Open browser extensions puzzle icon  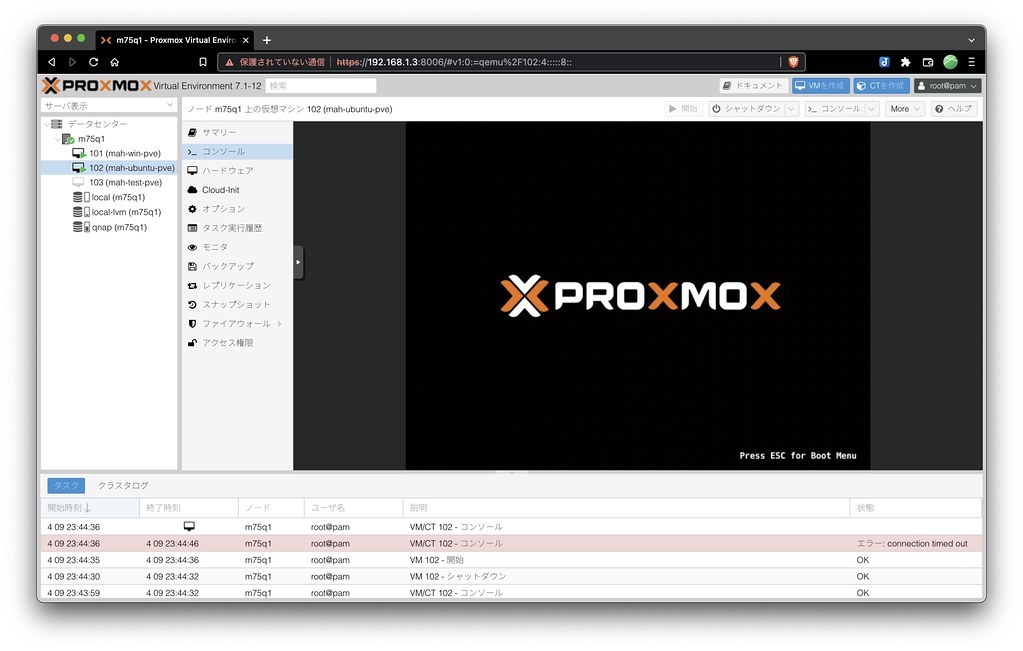(906, 62)
